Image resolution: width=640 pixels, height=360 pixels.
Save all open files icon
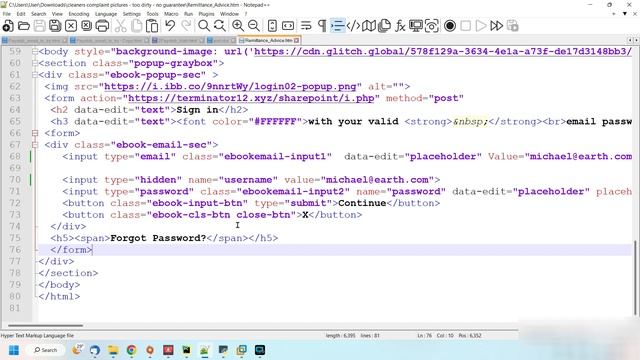(55, 26)
